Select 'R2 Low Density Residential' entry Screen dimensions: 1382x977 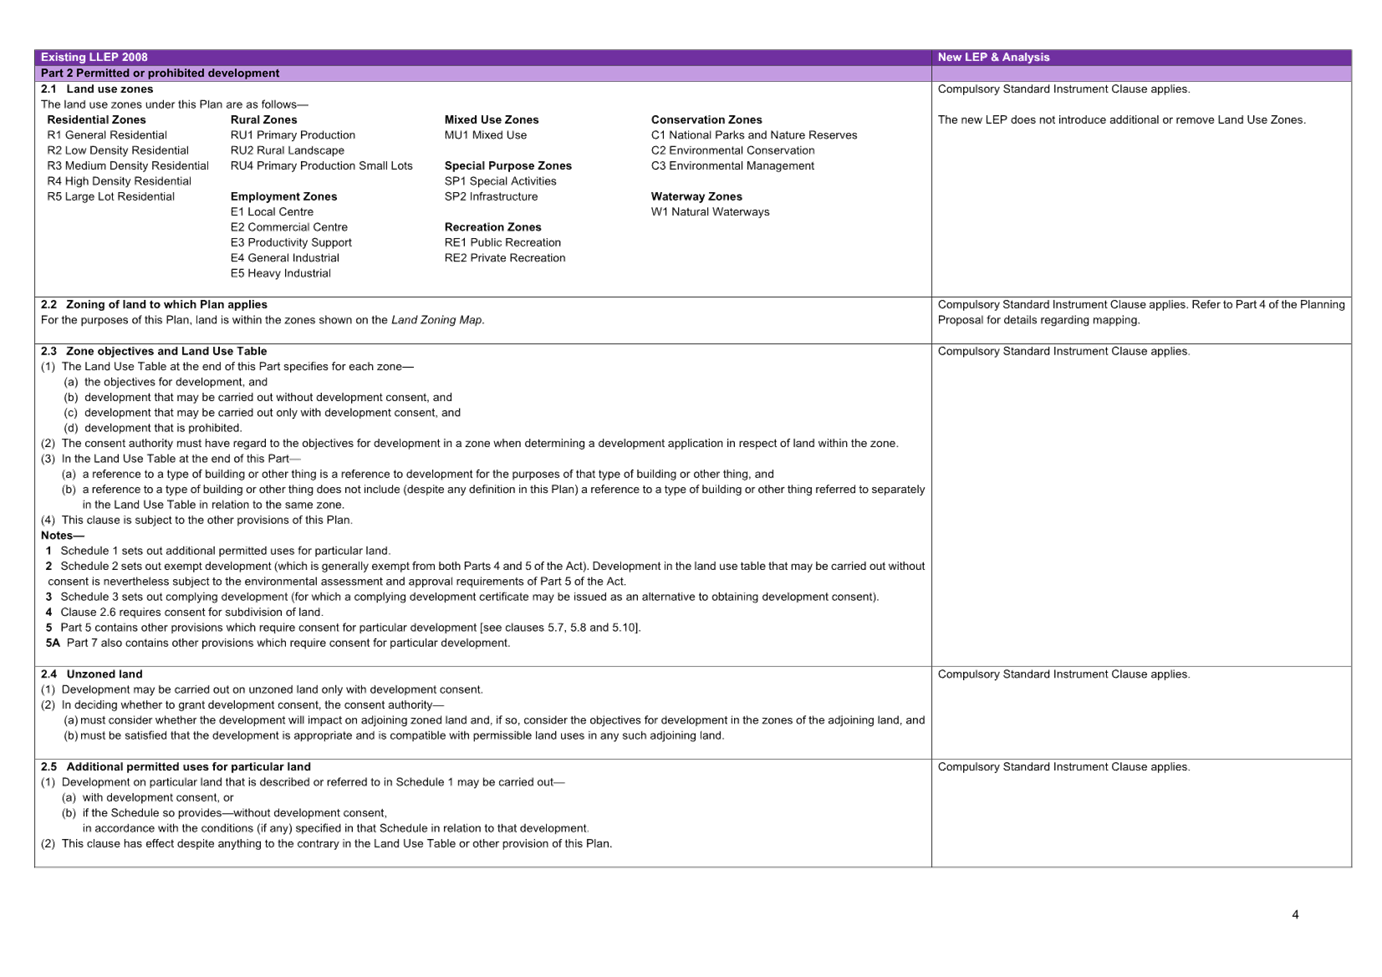tap(118, 151)
